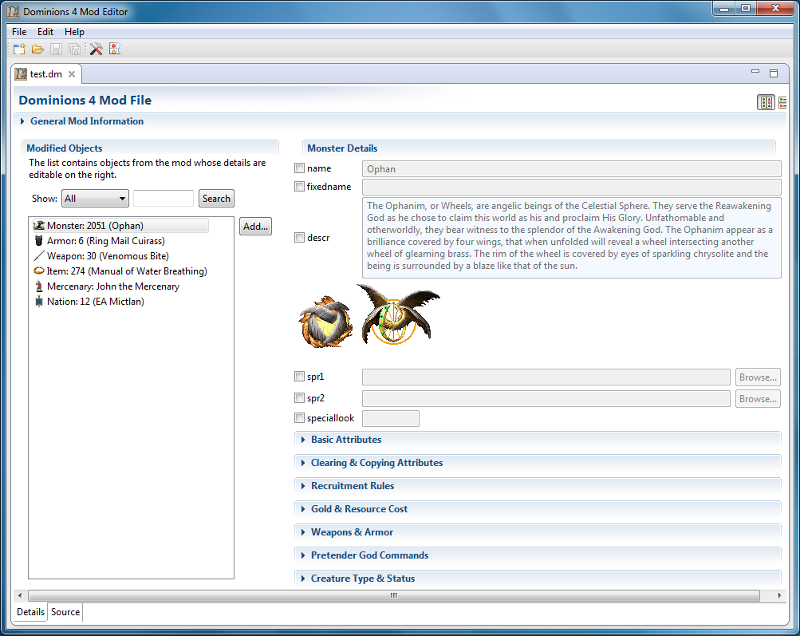The image size is (800, 636).
Task: Click the New mod file toolbar icon
Action: [19, 49]
